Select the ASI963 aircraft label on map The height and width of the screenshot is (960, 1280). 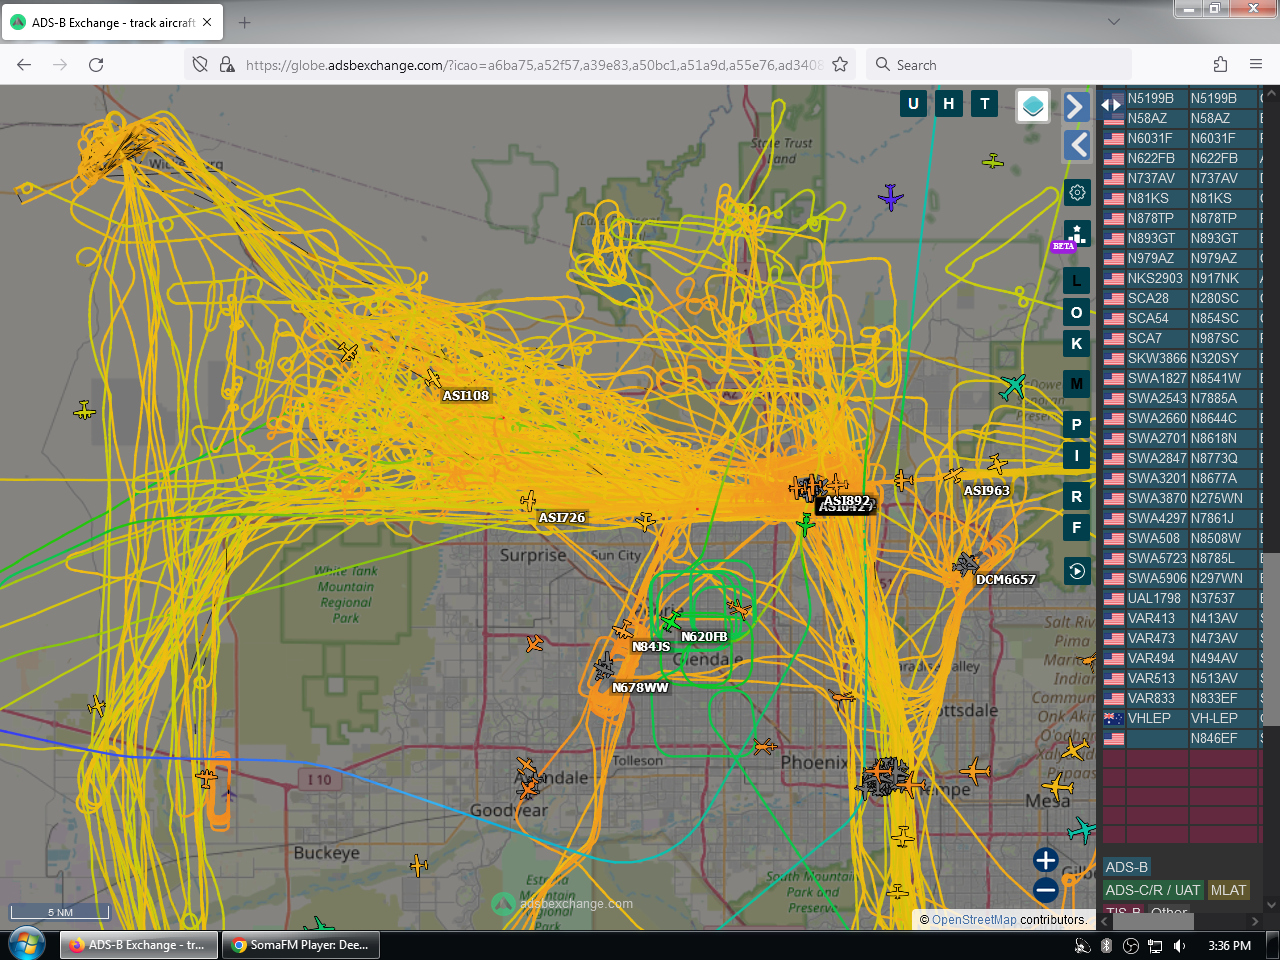pyautogui.click(x=987, y=491)
